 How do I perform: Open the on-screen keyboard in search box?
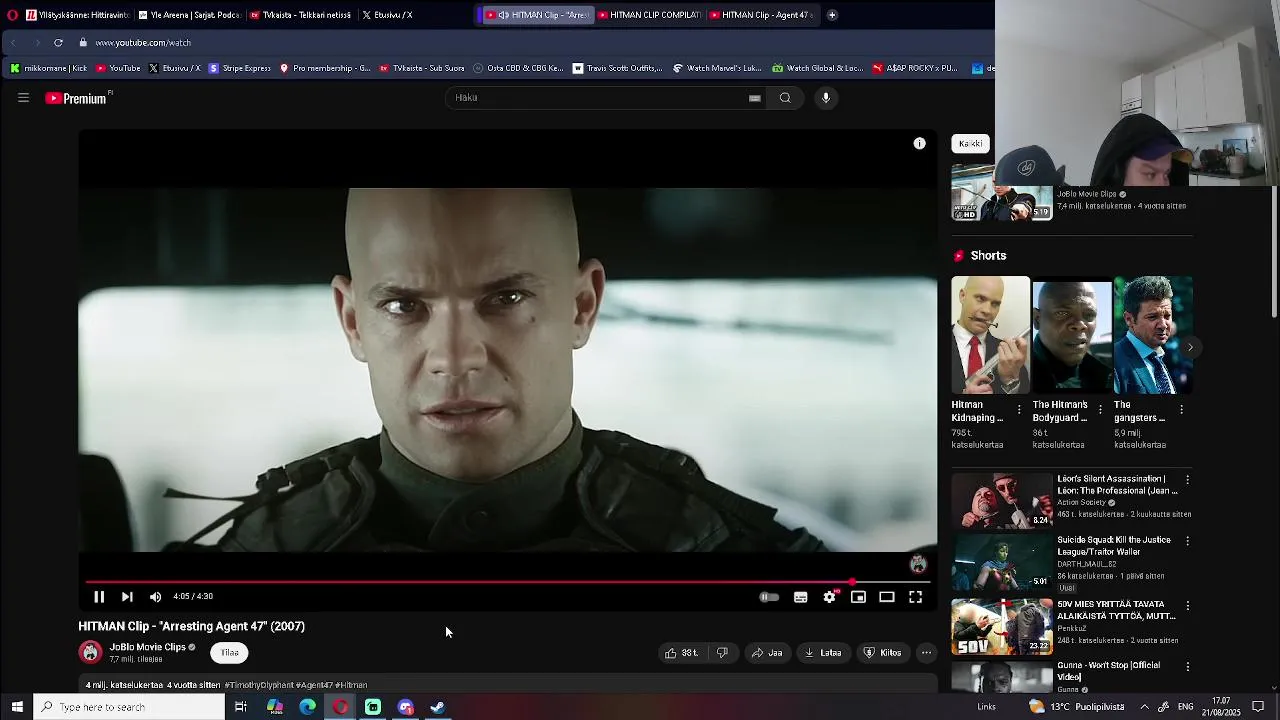755,98
